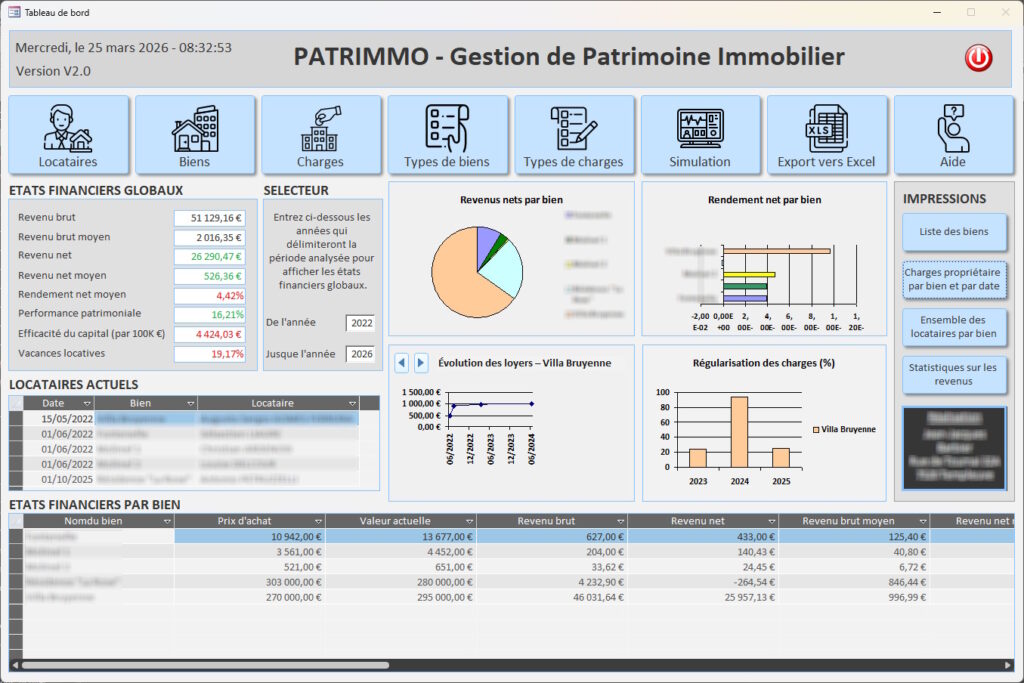Screen dimensions: 1024x683
Task: Show next property's rent evolution chart
Action: pyautogui.click(x=421, y=363)
